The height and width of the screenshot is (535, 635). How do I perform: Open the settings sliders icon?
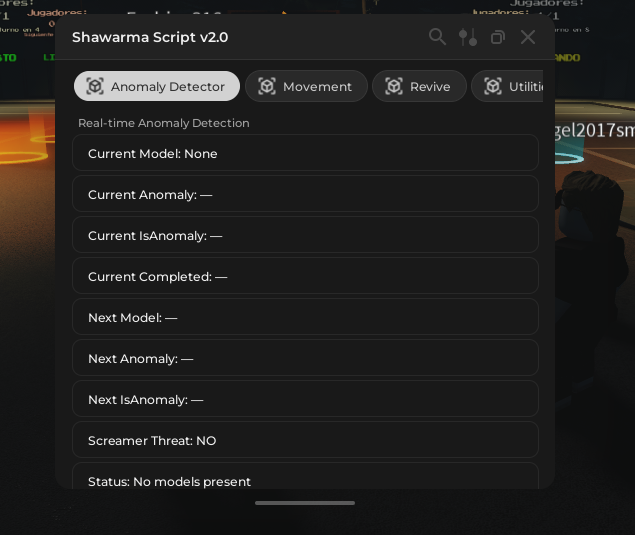(x=467, y=37)
